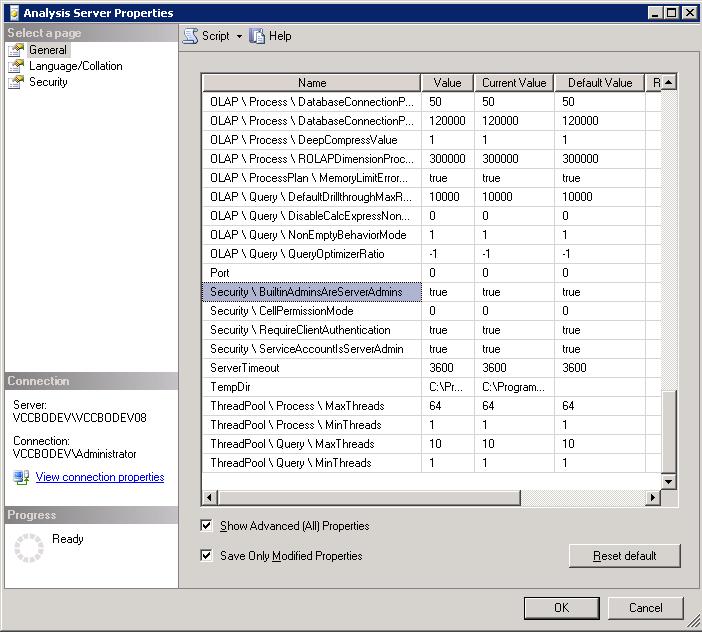Viewport: 702px width, 632px height.
Task: Click the horizontal scrollbar thumb
Action: (368, 497)
